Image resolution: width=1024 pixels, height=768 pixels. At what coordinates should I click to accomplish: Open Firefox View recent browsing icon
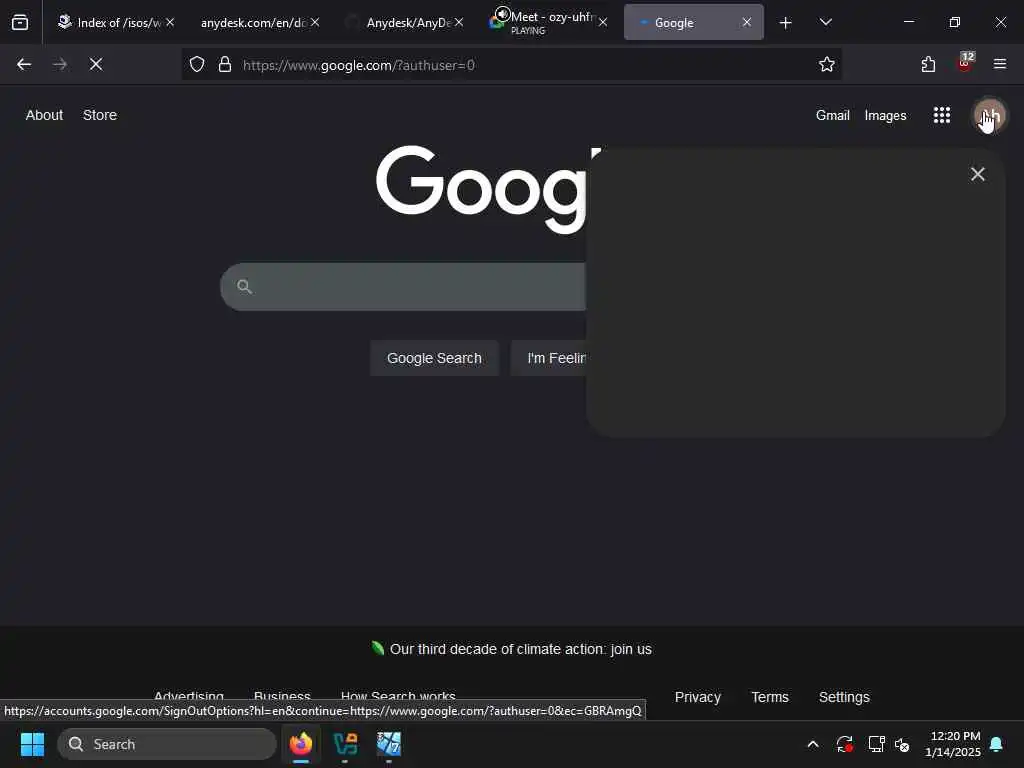tap(20, 22)
